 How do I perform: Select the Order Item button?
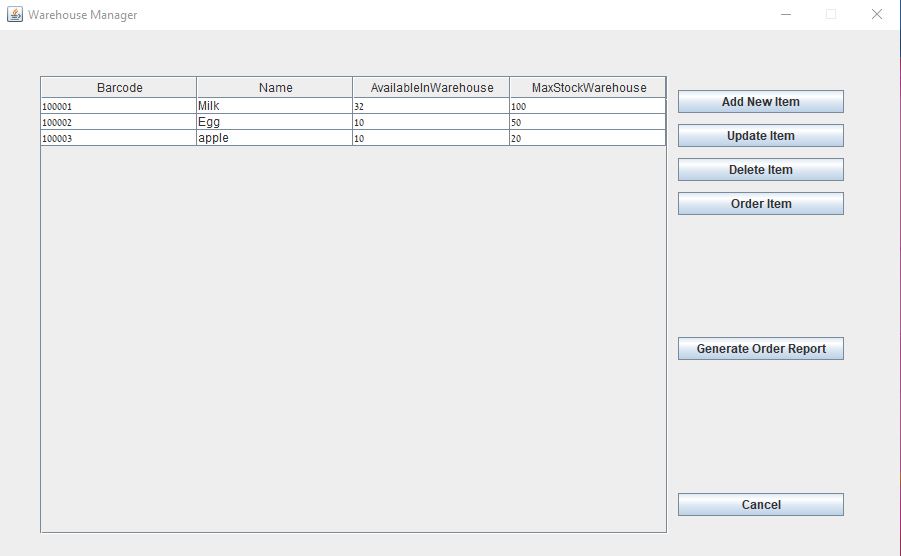(761, 203)
